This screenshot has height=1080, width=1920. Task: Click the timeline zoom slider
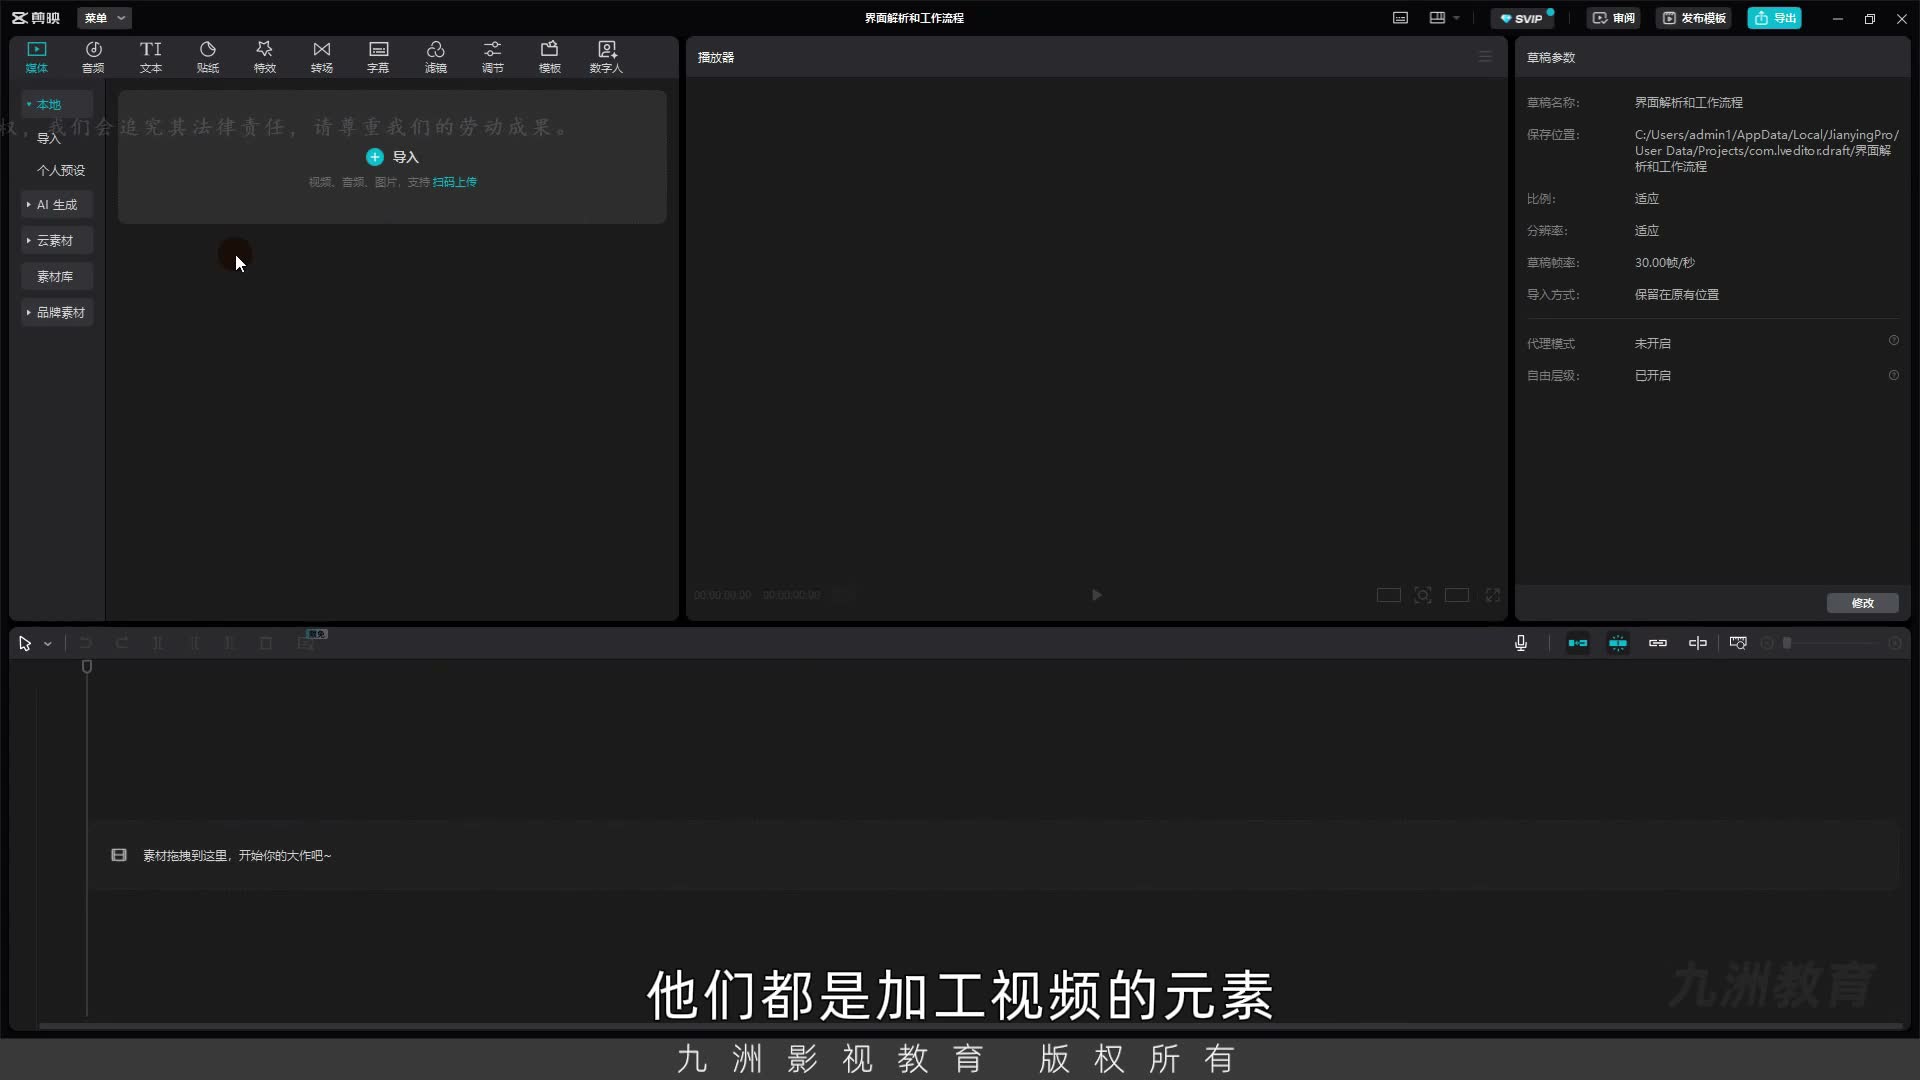(1833, 644)
